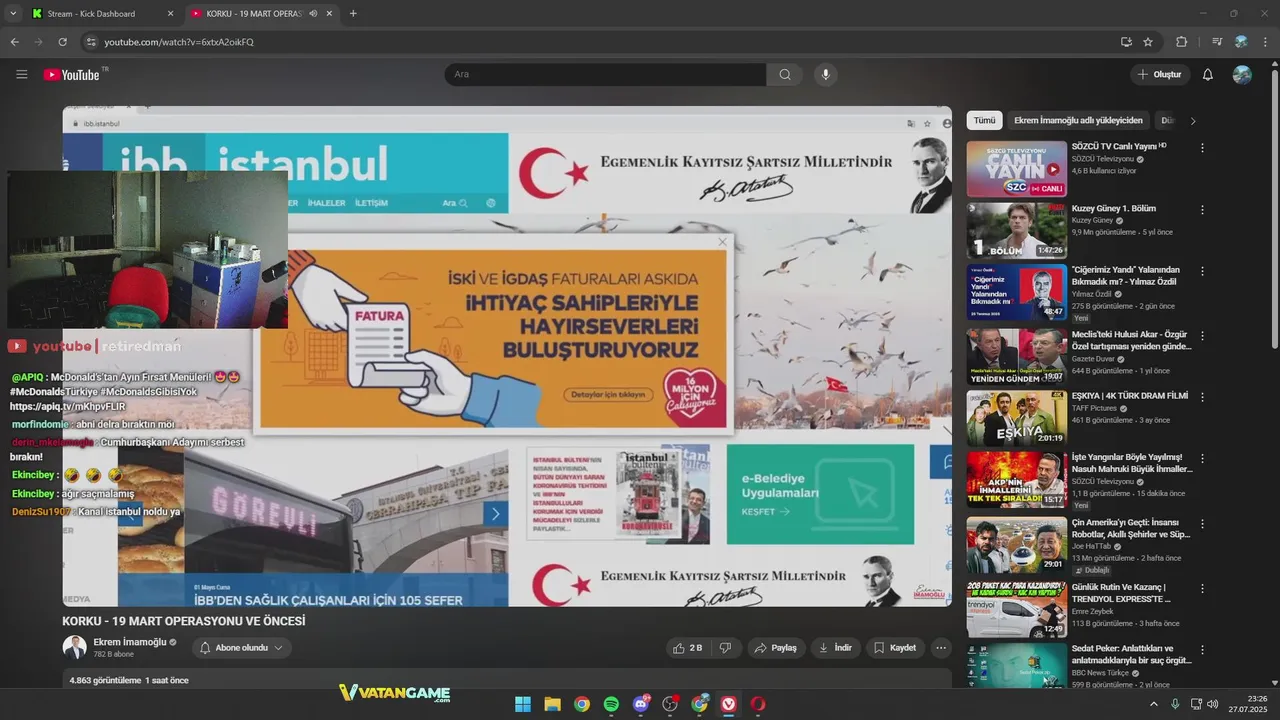This screenshot has height=720, width=1280.
Task: Open the Yılmaz Özdil video thumbnail
Action: pos(1016,293)
